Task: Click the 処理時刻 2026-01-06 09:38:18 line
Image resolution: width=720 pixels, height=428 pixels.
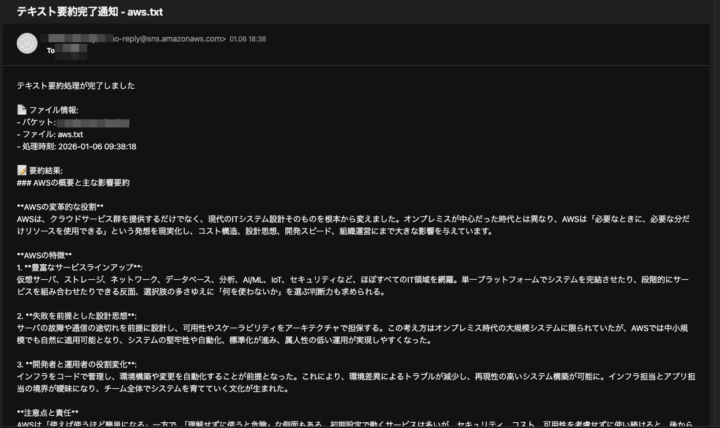Action: (76, 146)
